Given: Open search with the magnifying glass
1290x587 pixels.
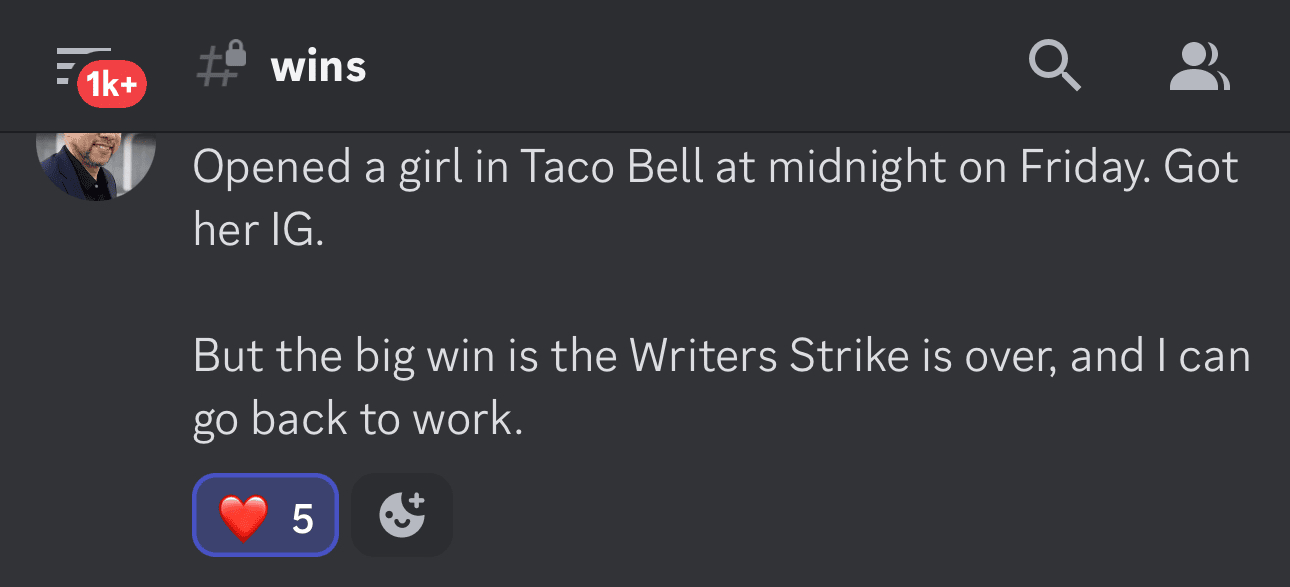Looking at the screenshot, I should pos(1054,68).
